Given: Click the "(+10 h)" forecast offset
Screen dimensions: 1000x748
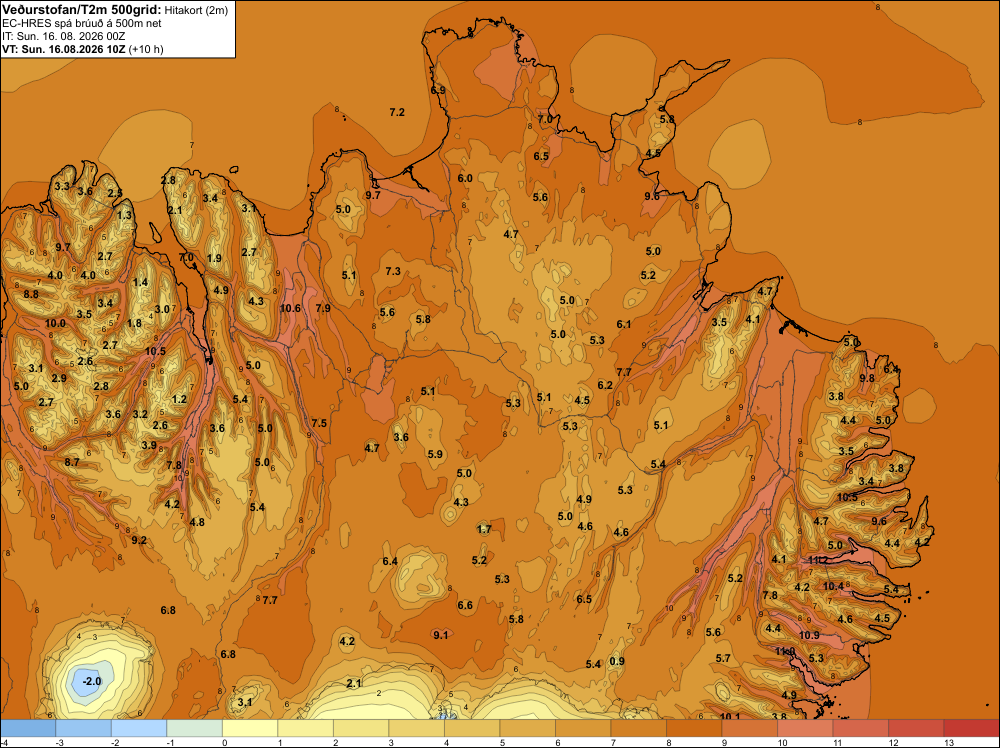Looking at the screenshot, I should point(146,49).
